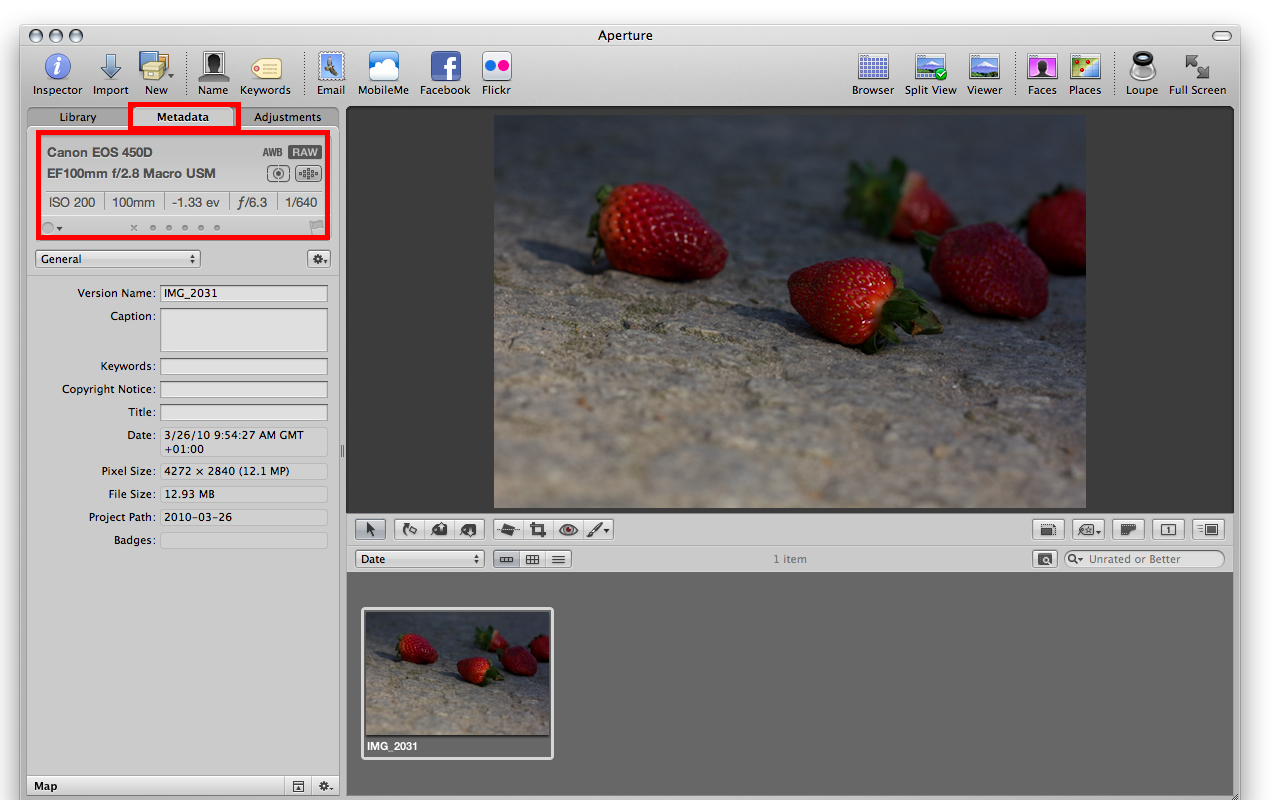Select the Crop tool
The width and height of the screenshot is (1280, 800).
(x=538, y=530)
